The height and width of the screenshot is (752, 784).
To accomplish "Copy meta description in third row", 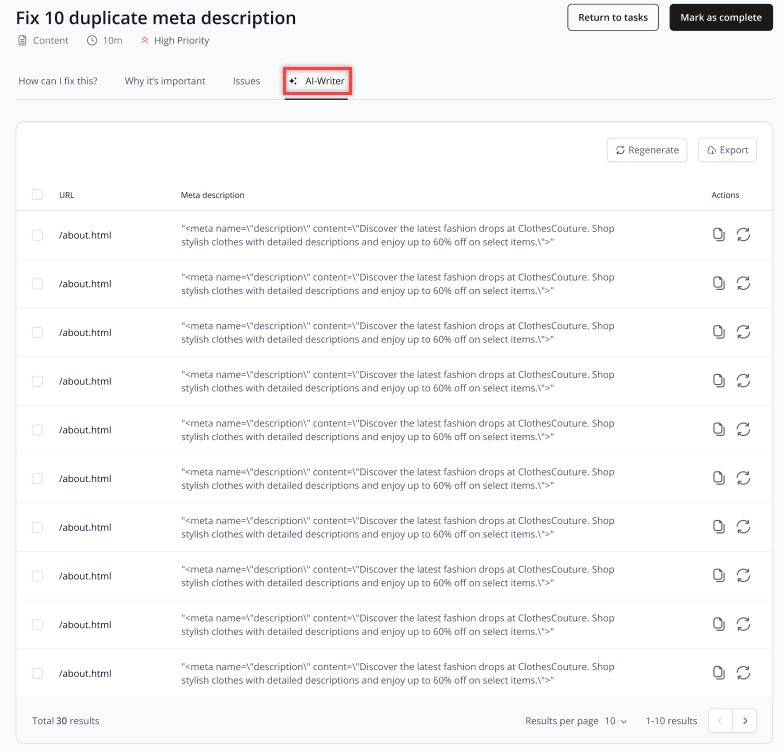I will coord(718,332).
